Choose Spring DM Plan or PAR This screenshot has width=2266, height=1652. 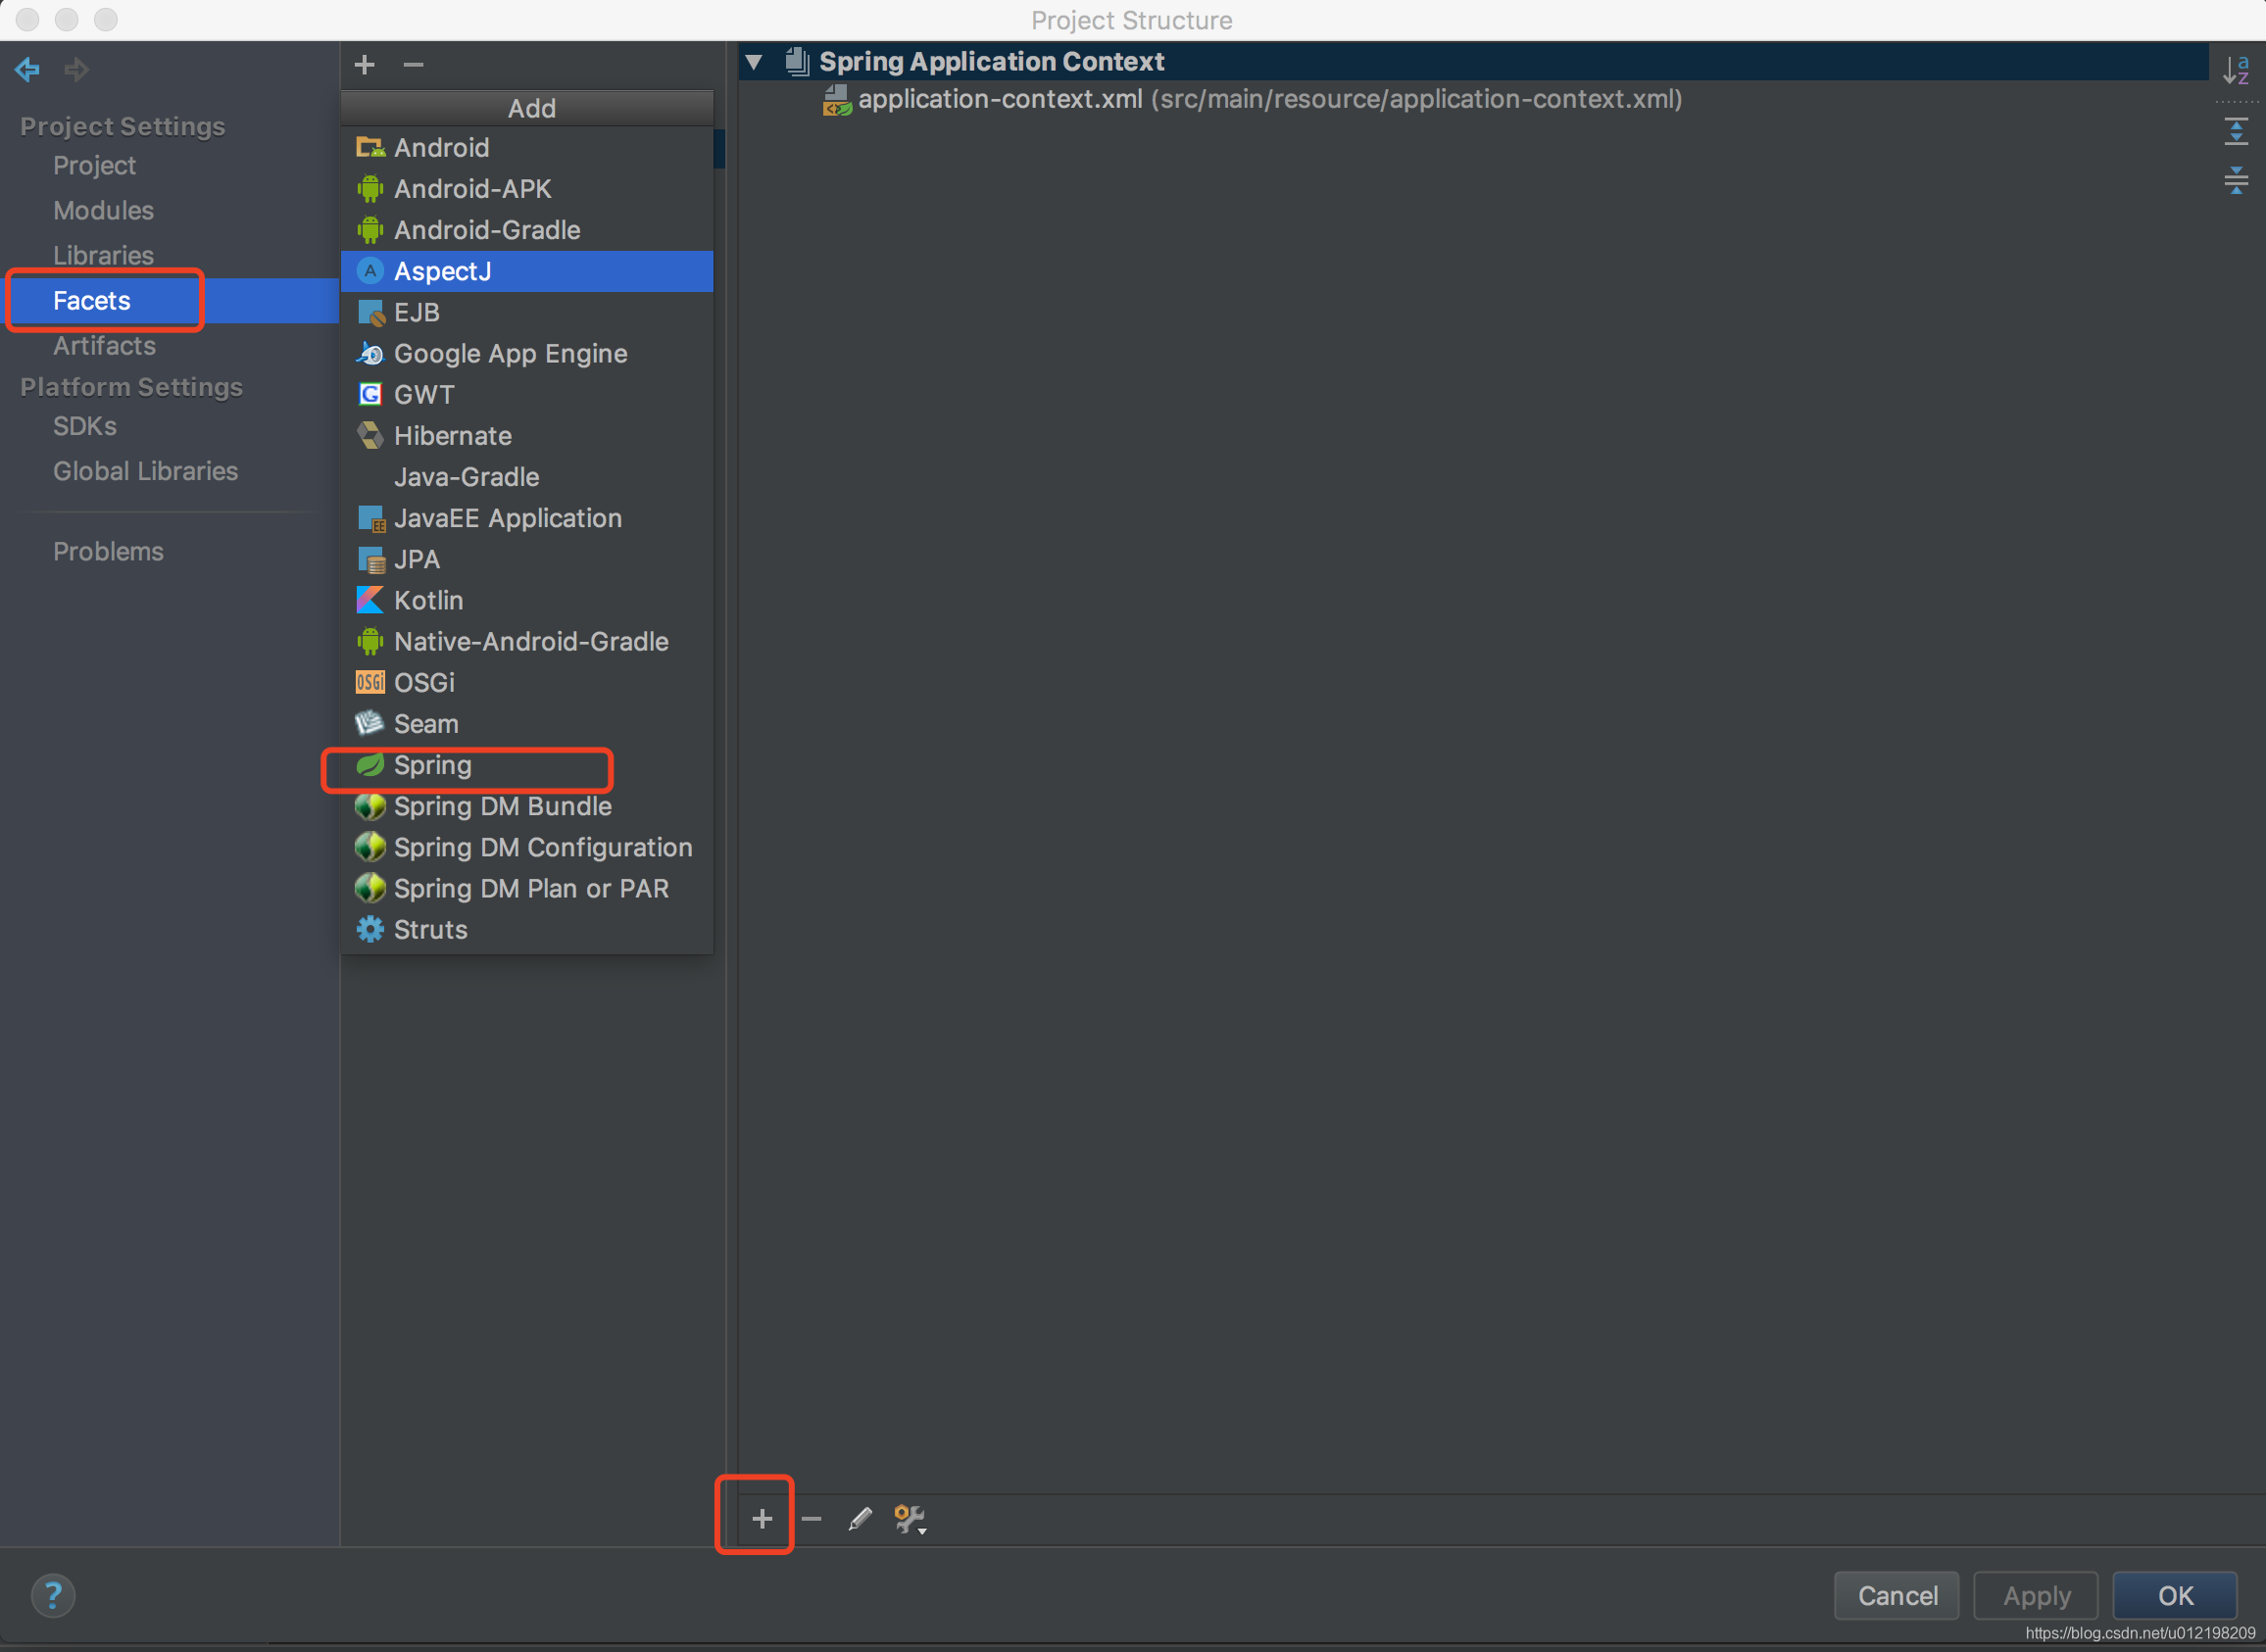click(527, 888)
